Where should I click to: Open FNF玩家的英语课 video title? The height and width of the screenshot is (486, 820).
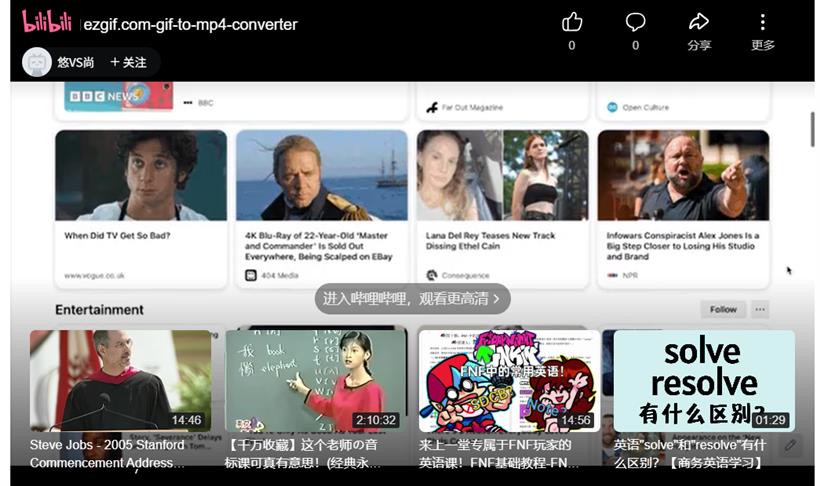pos(498,454)
